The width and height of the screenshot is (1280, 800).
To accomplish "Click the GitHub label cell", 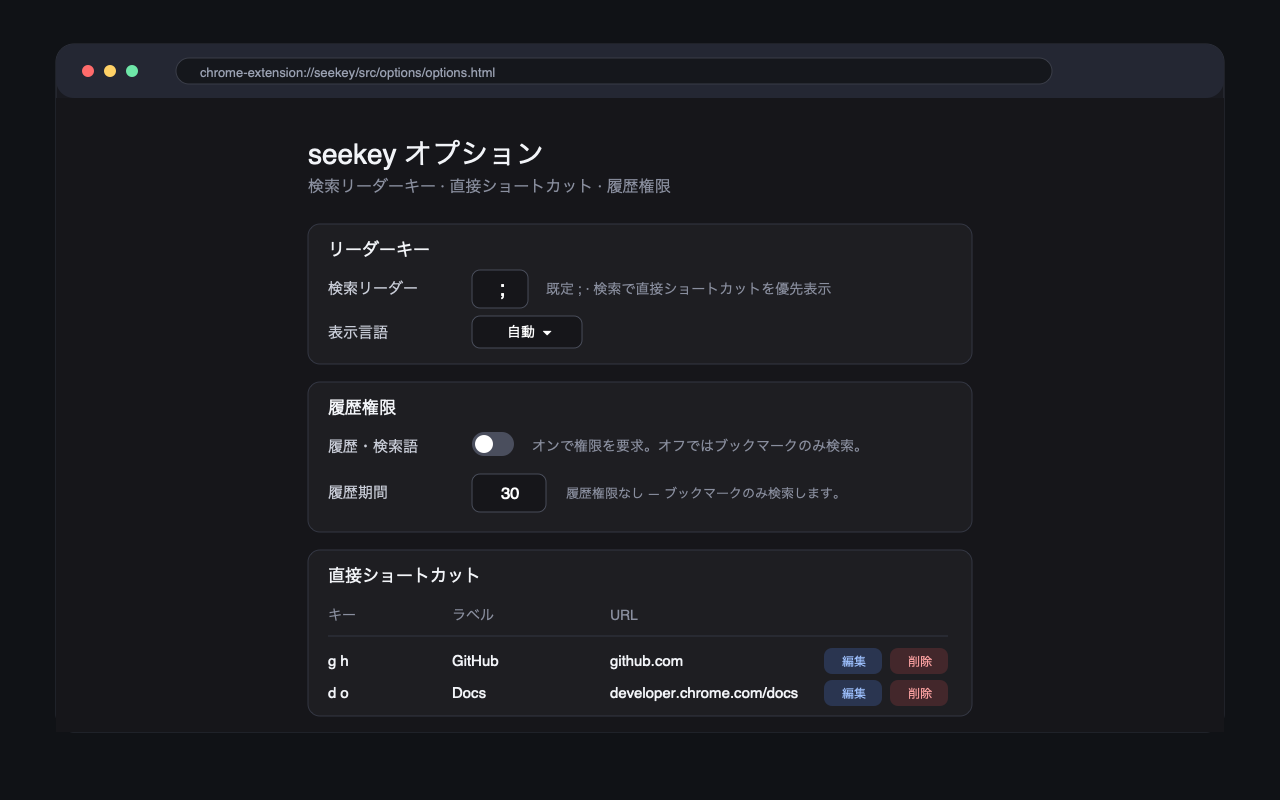I will [x=475, y=661].
